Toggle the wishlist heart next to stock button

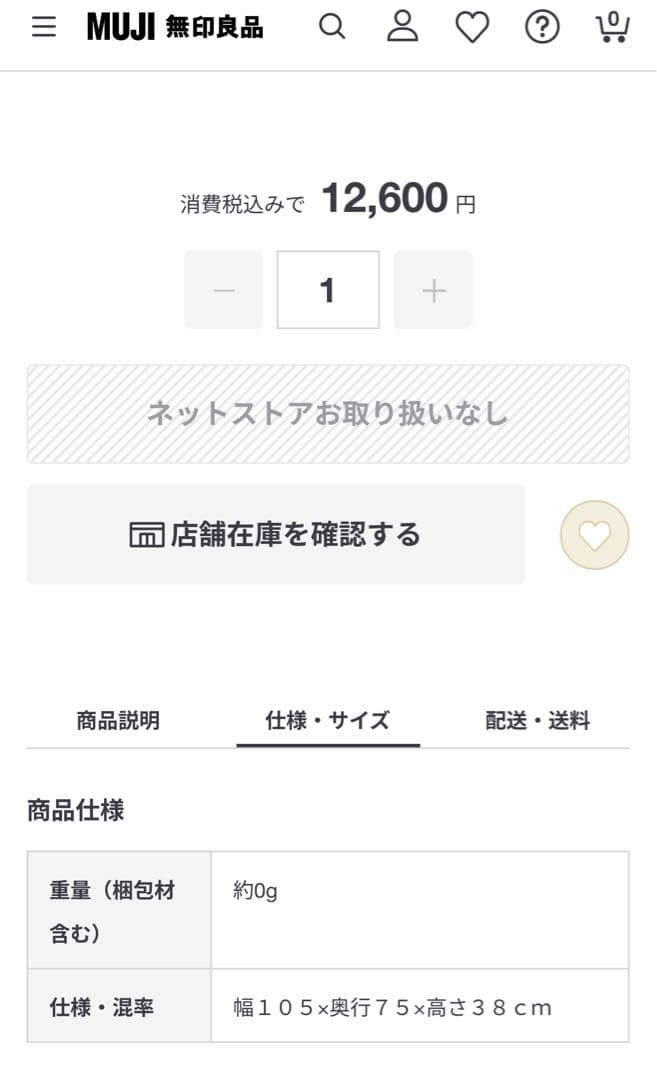pos(595,535)
